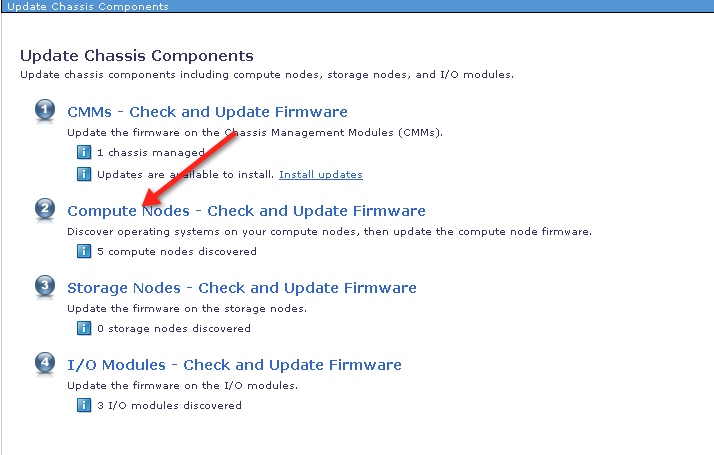714x455 pixels.
Task: Click info icon beside 'Updates are available to install'
Action: click(84, 174)
